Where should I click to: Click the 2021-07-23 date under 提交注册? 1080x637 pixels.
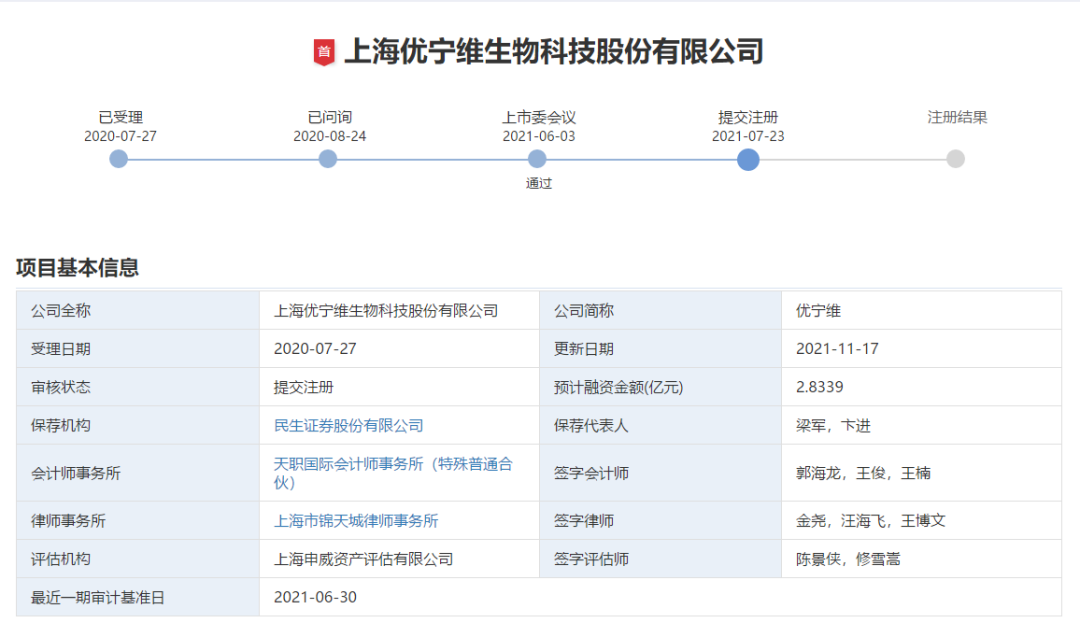pyautogui.click(x=748, y=136)
